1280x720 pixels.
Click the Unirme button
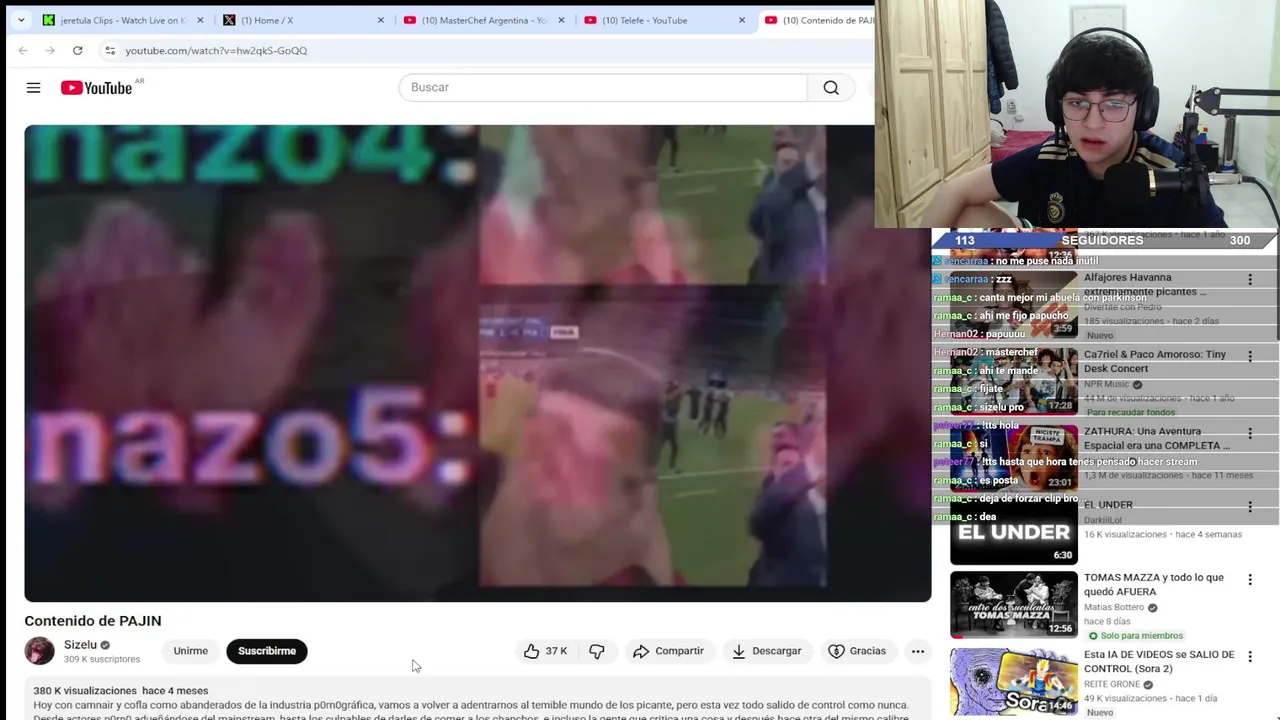[190, 651]
